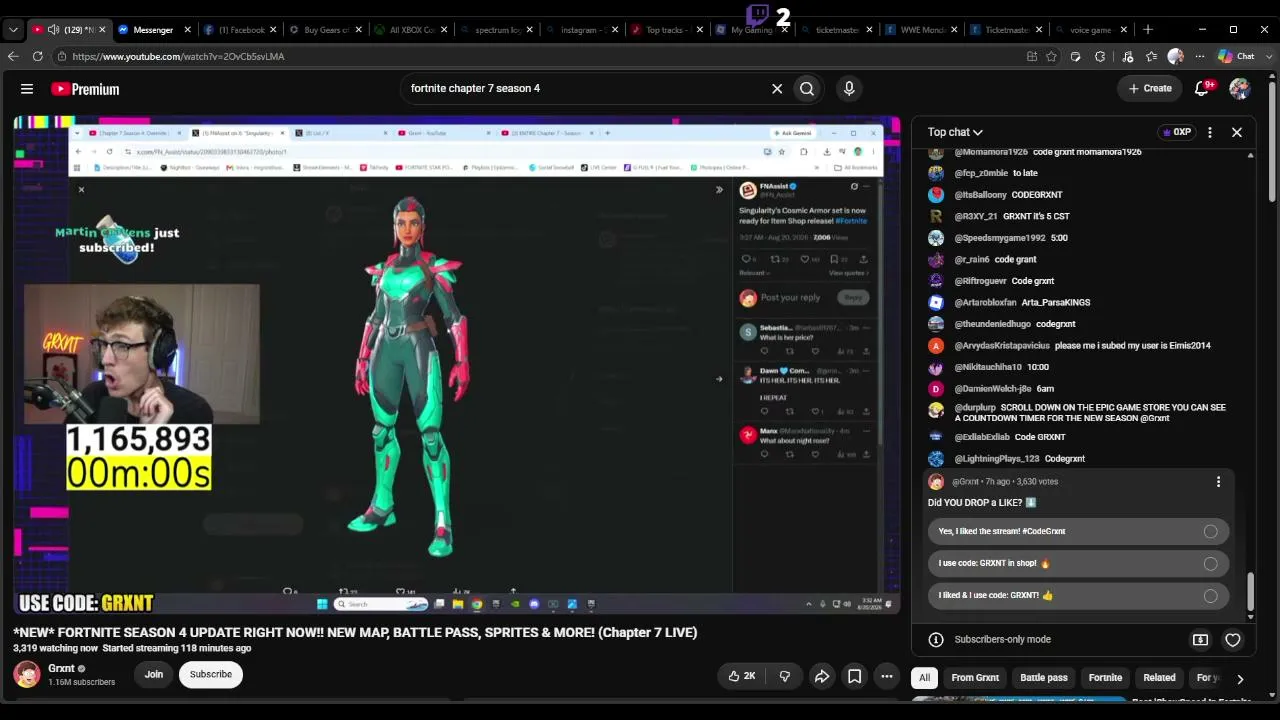The height and width of the screenshot is (720, 1280).
Task: Clear the search query with the X
Action: coord(777,88)
